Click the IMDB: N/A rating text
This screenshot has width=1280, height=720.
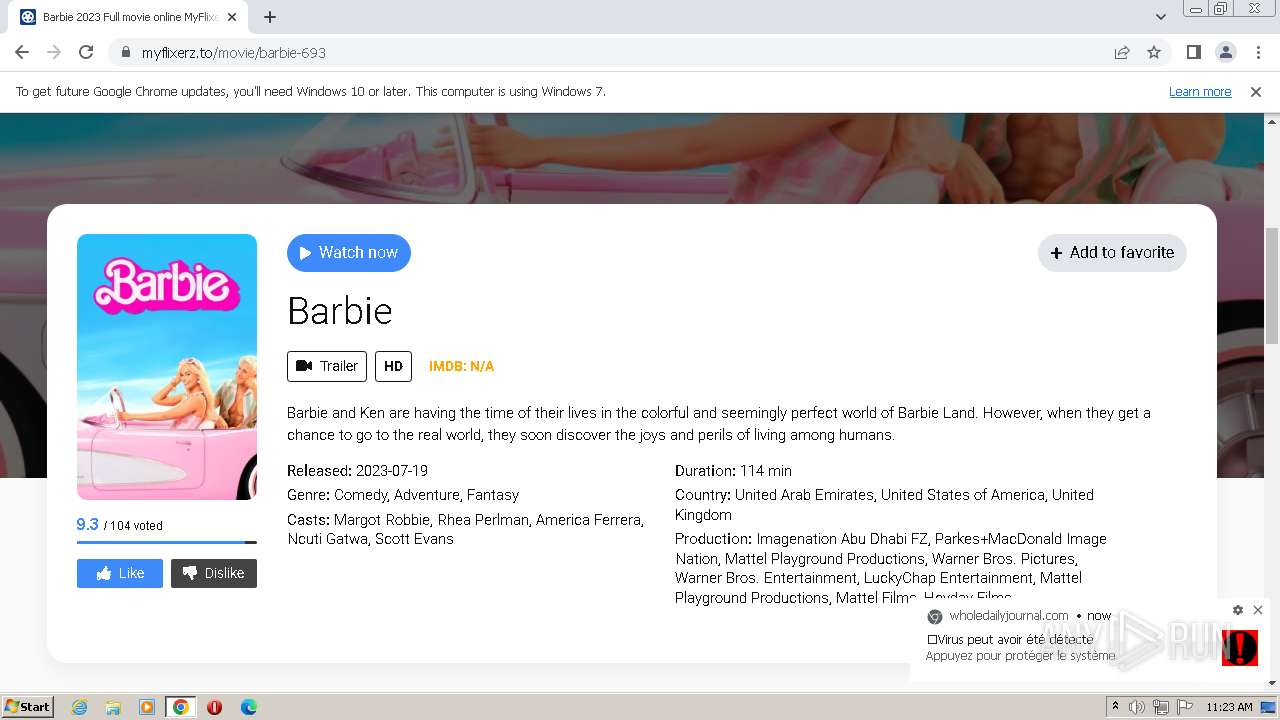pos(461,366)
